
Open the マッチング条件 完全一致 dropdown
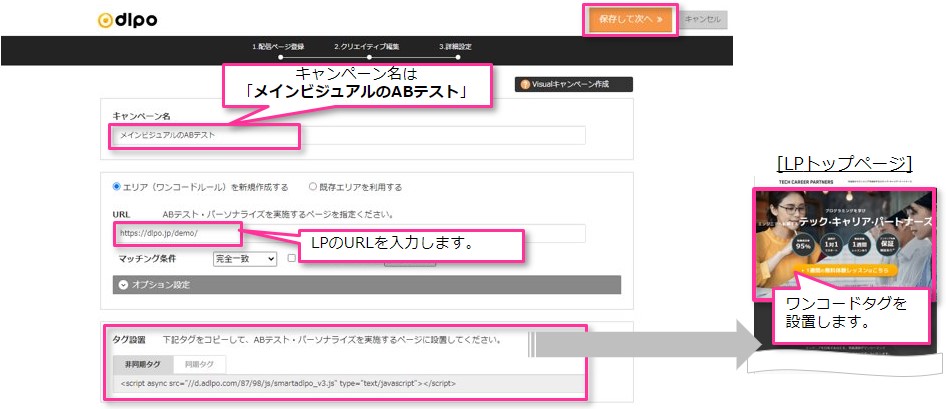pyautogui.click(x=244, y=258)
